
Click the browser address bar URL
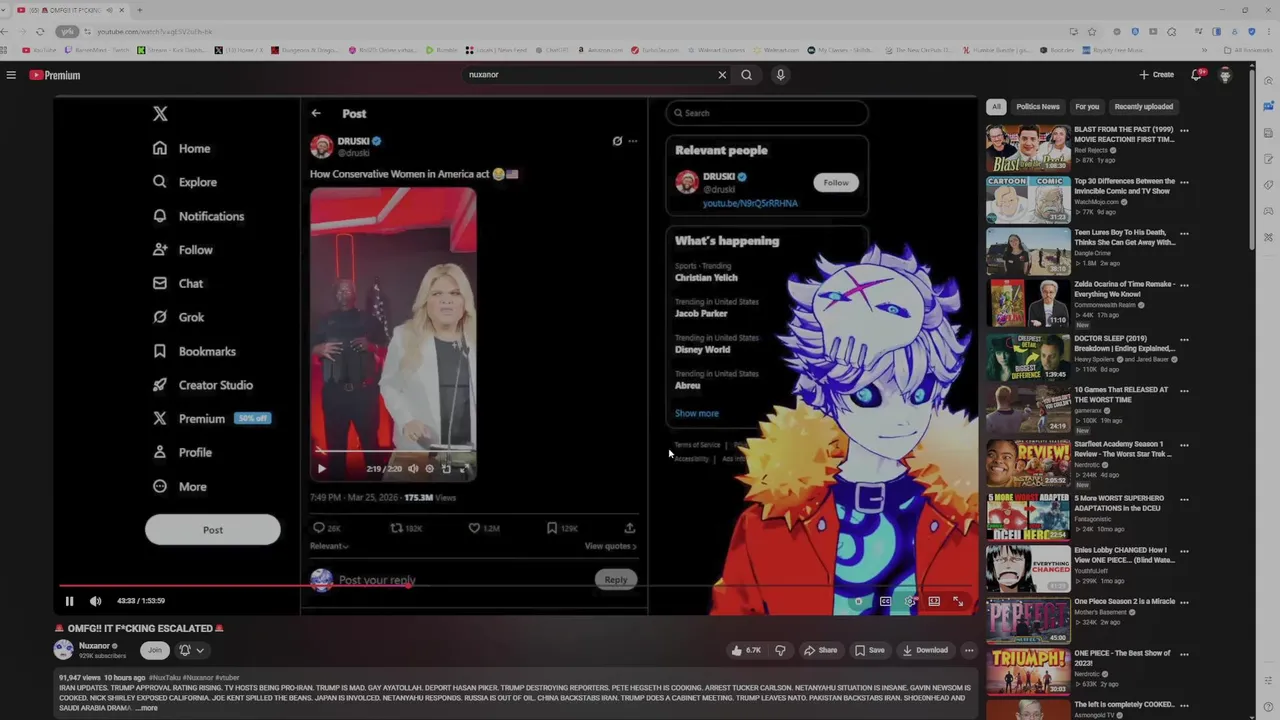[154, 32]
